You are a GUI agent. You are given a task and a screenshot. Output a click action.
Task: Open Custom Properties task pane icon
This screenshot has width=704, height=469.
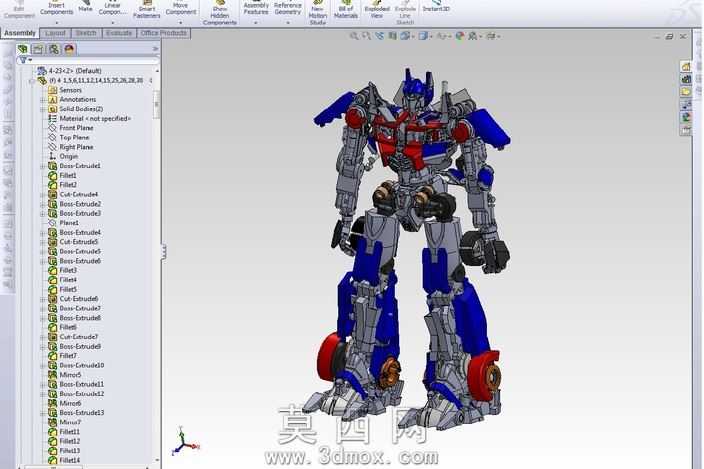[686, 130]
